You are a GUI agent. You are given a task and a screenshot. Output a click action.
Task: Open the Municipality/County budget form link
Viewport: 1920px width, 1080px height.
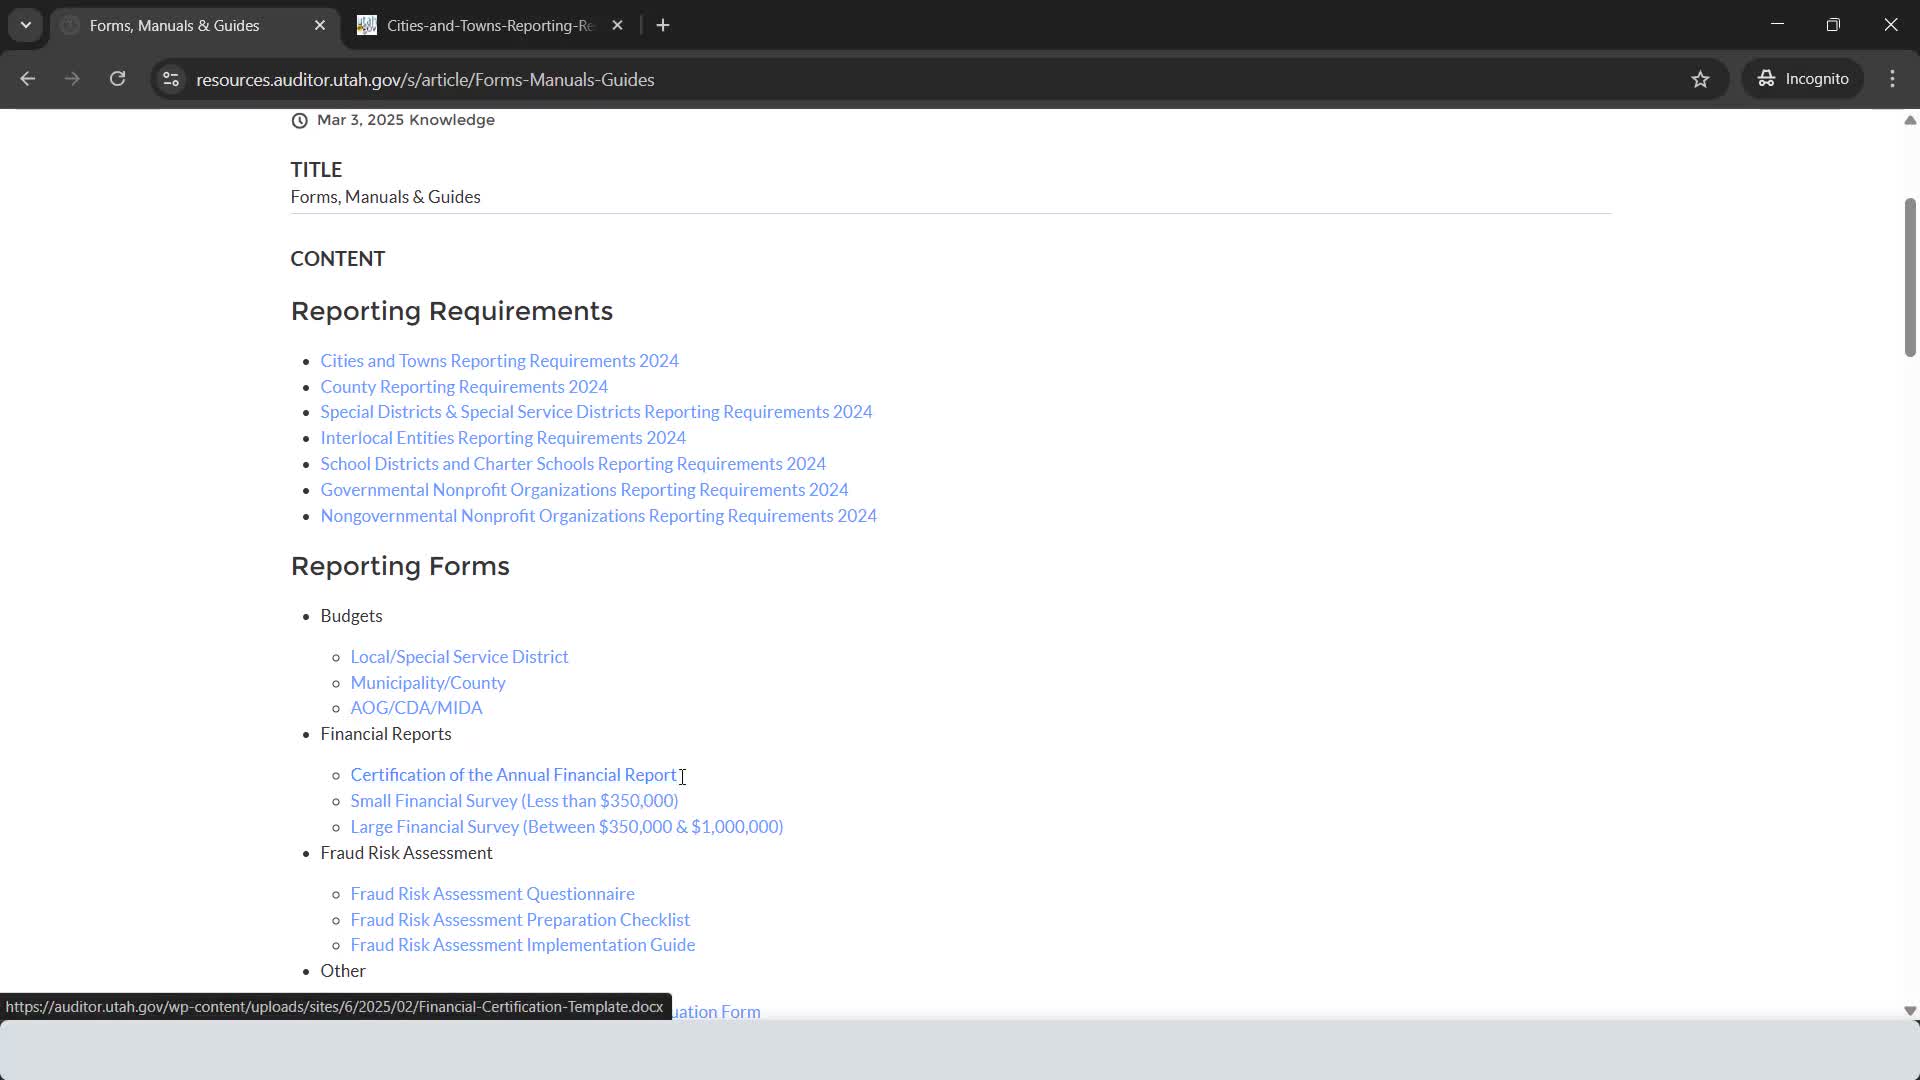pos(427,683)
